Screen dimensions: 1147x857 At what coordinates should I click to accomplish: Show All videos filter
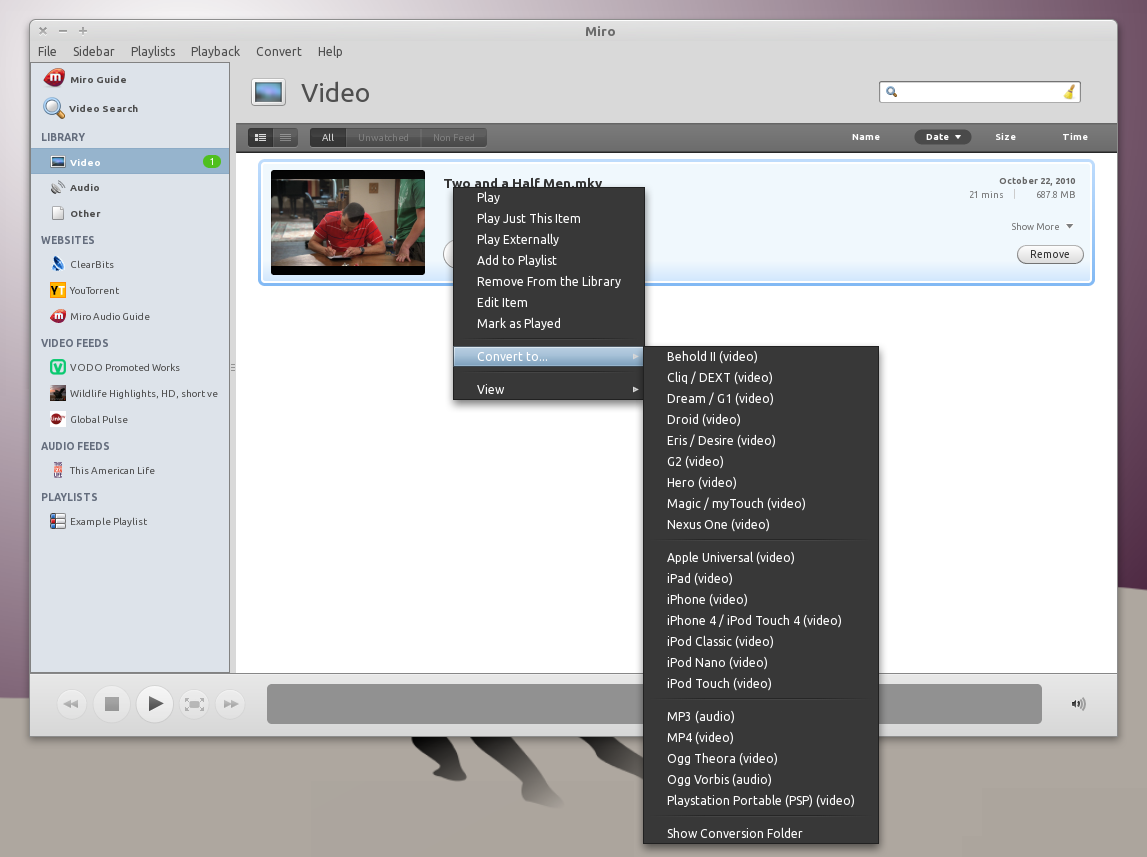(x=328, y=137)
